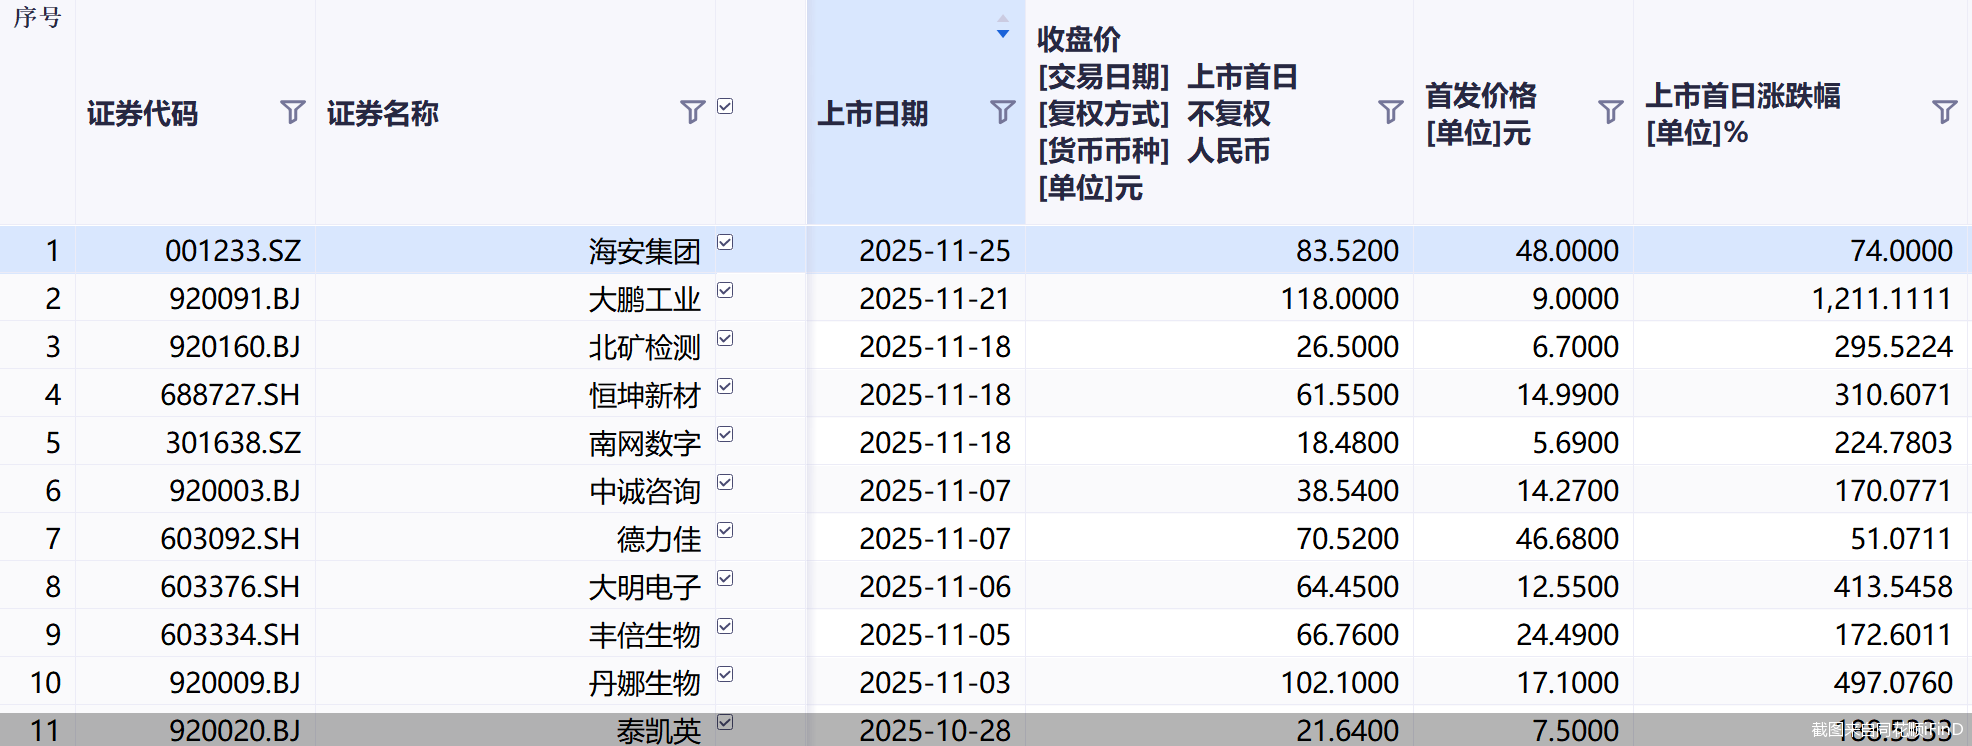Open filter for 证券名称 column
Screen dimensions: 1972x746
[x=692, y=111]
